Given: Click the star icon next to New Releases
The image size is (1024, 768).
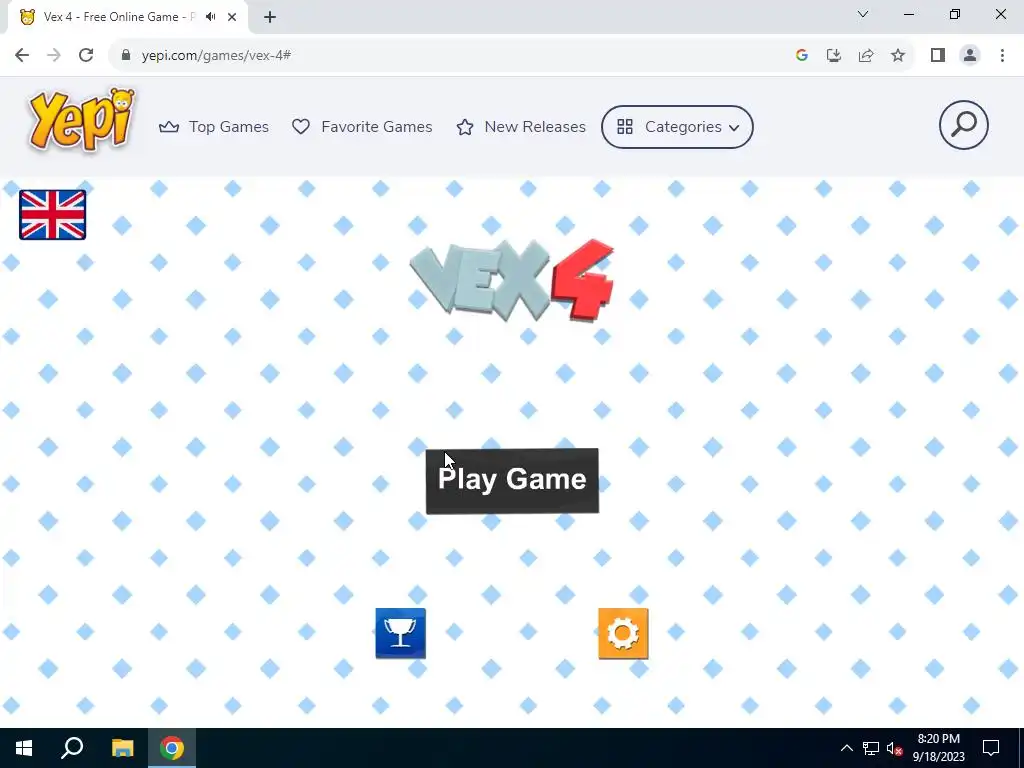Looking at the screenshot, I should click(x=465, y=127).
